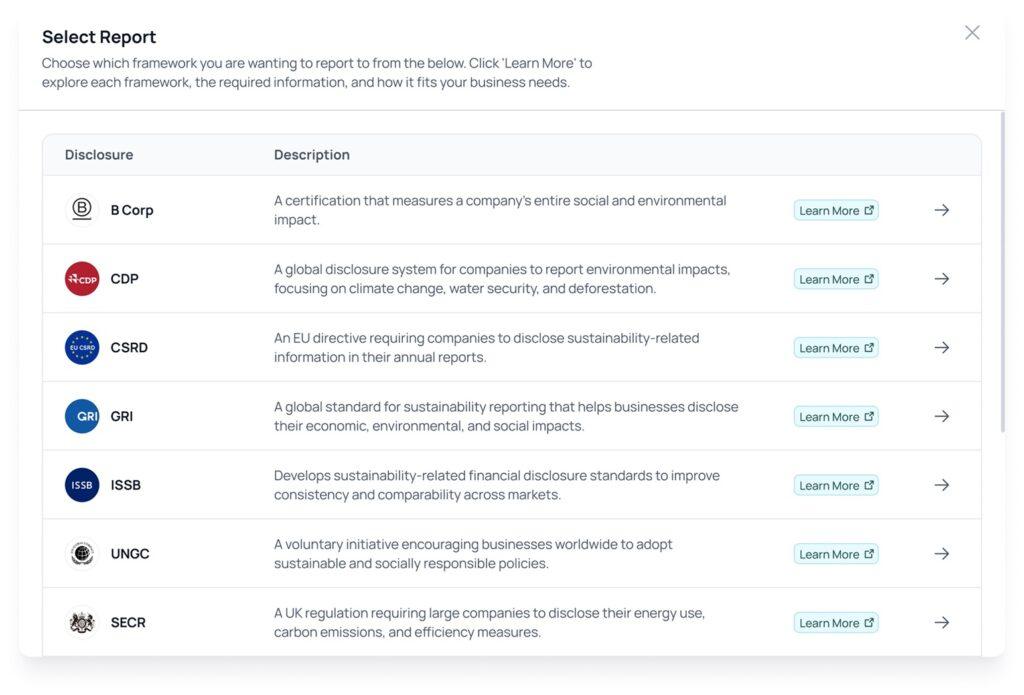Select B Corp using its arrow icon
The height and width of the screenshot is (695, 1024).
click(941, 210)
